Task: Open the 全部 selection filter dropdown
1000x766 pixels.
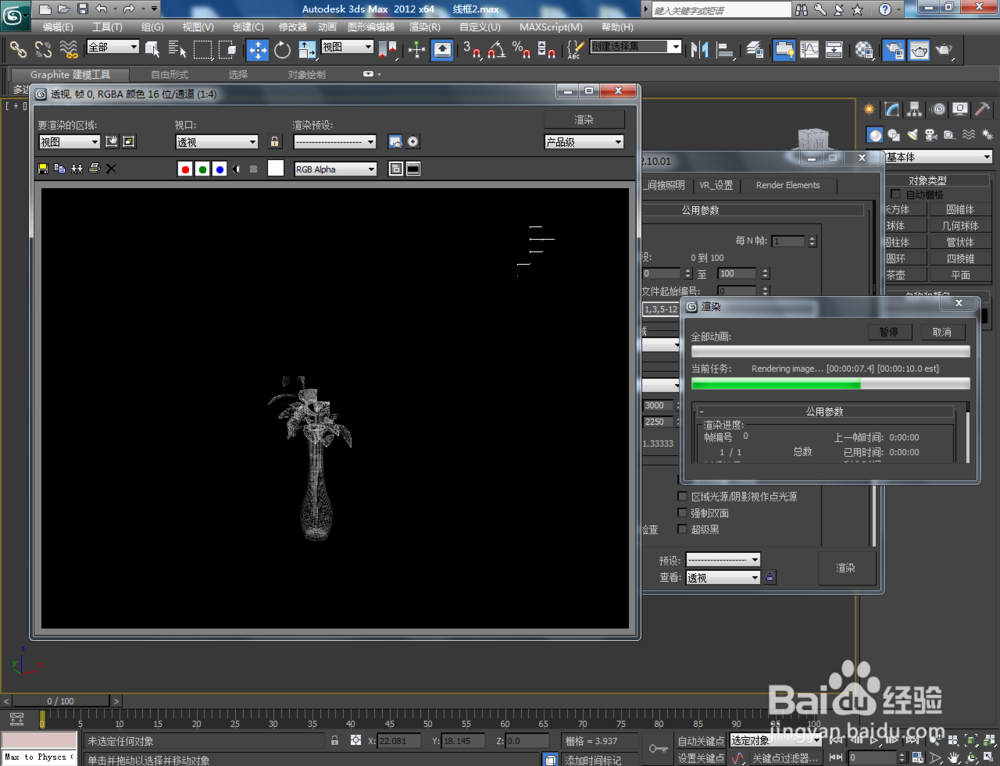Action: (x=113, y=47)
